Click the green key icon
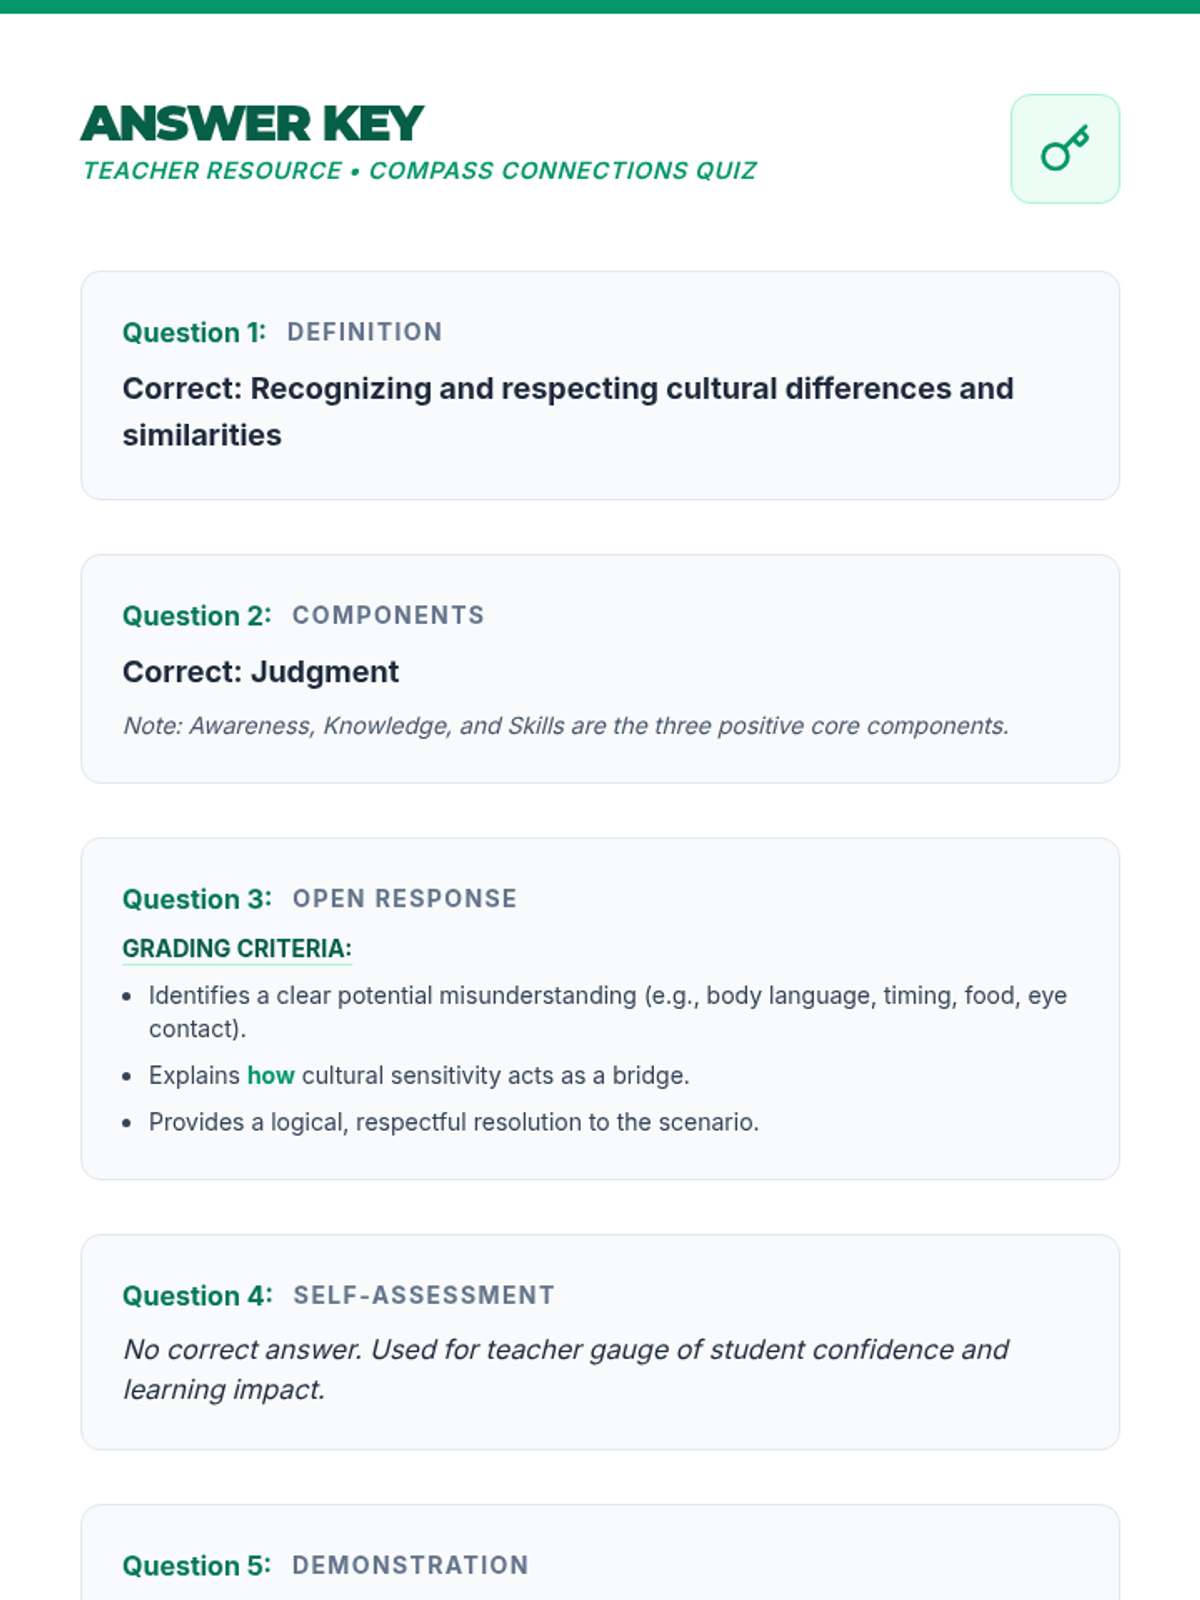This screenshot has width=1200, height=1600. click(x=1065, y=149)
